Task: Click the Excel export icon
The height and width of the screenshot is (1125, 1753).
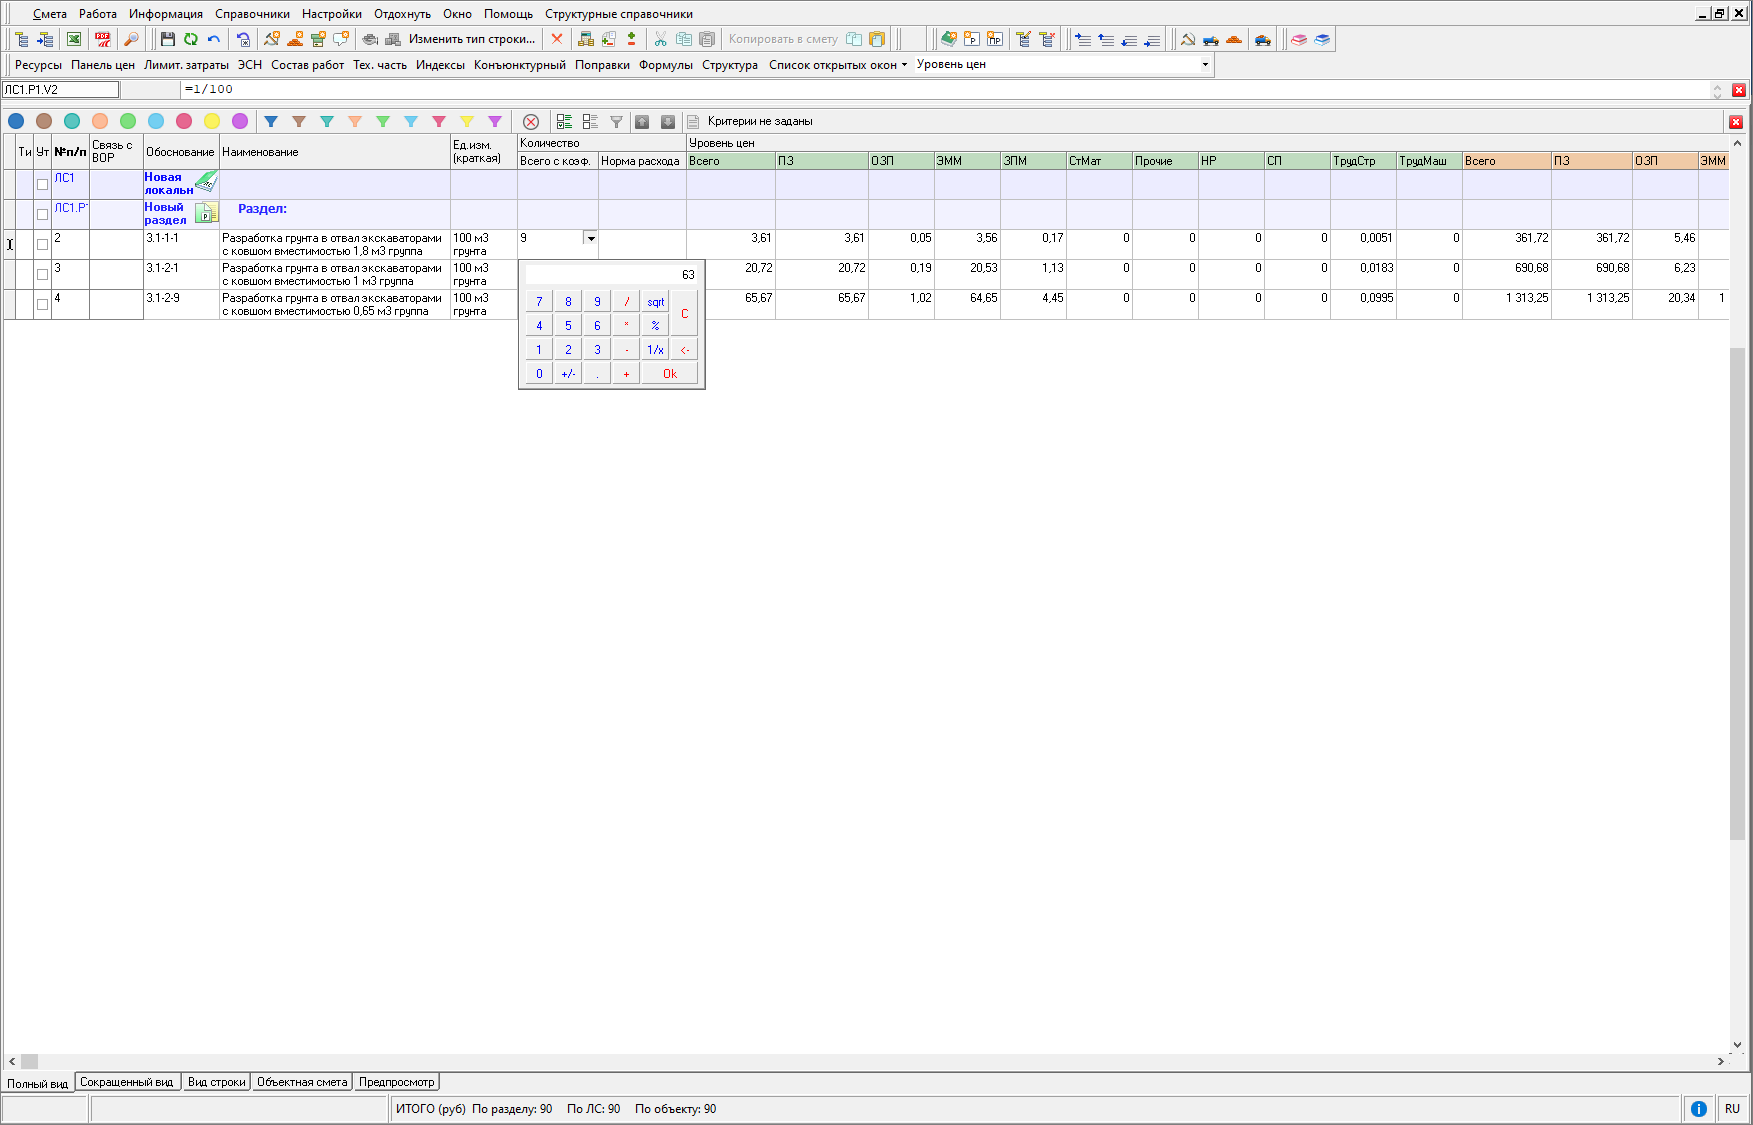Action: (74, 39)
